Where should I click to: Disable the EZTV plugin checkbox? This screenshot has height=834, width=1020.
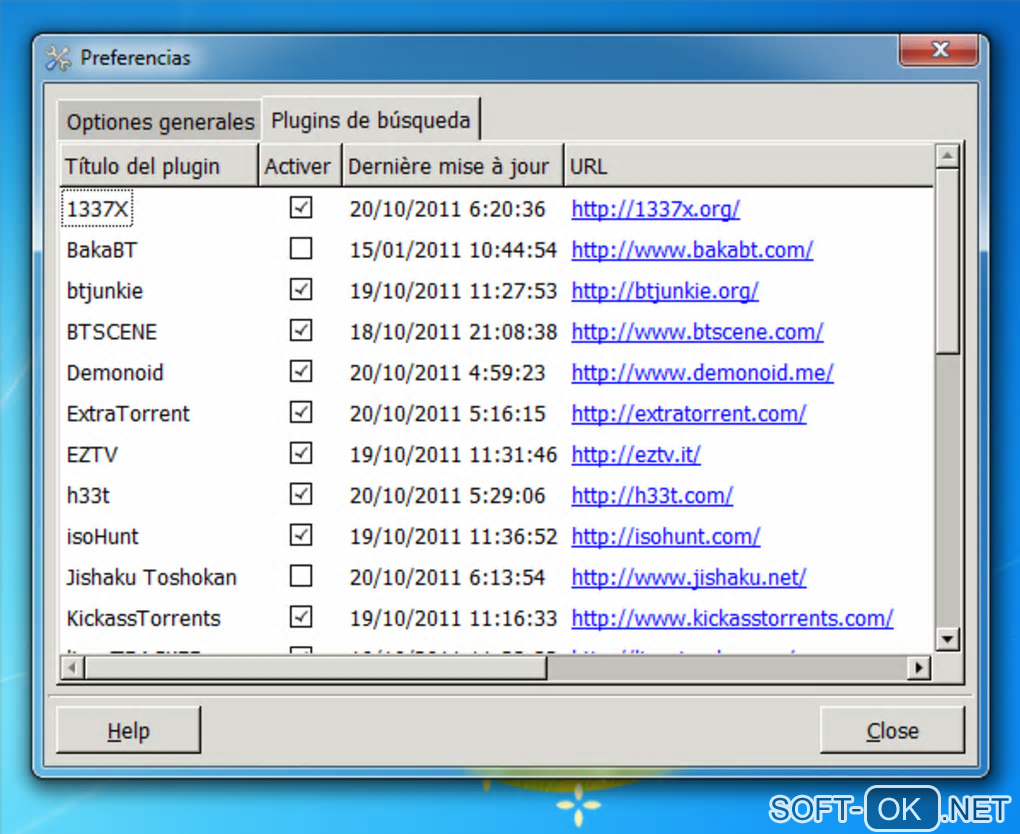tap(301, 454)
